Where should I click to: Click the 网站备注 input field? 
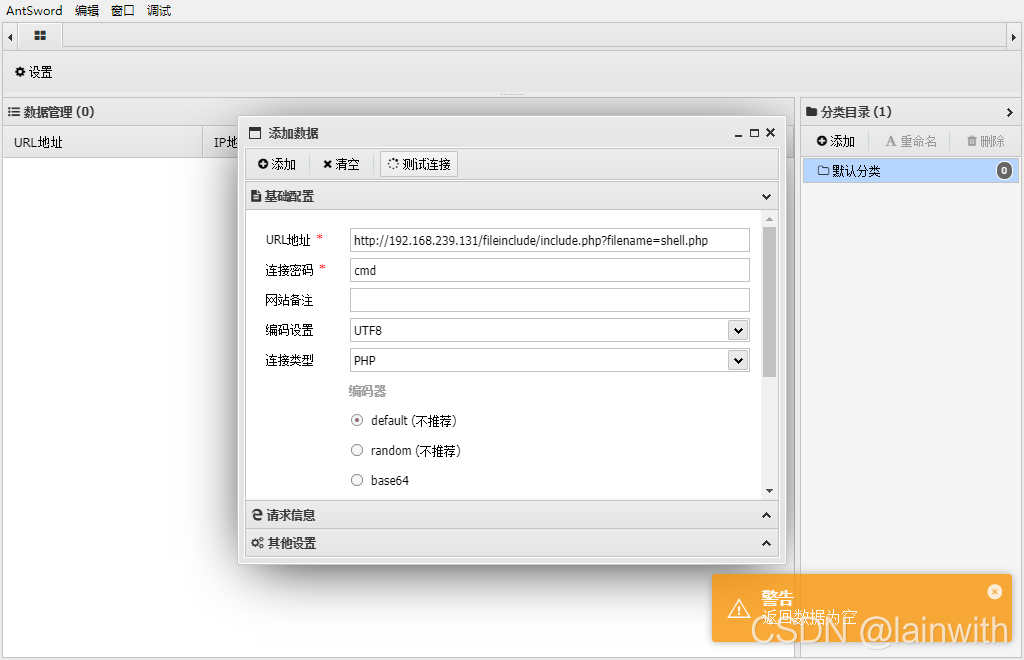tap(549, 300)
